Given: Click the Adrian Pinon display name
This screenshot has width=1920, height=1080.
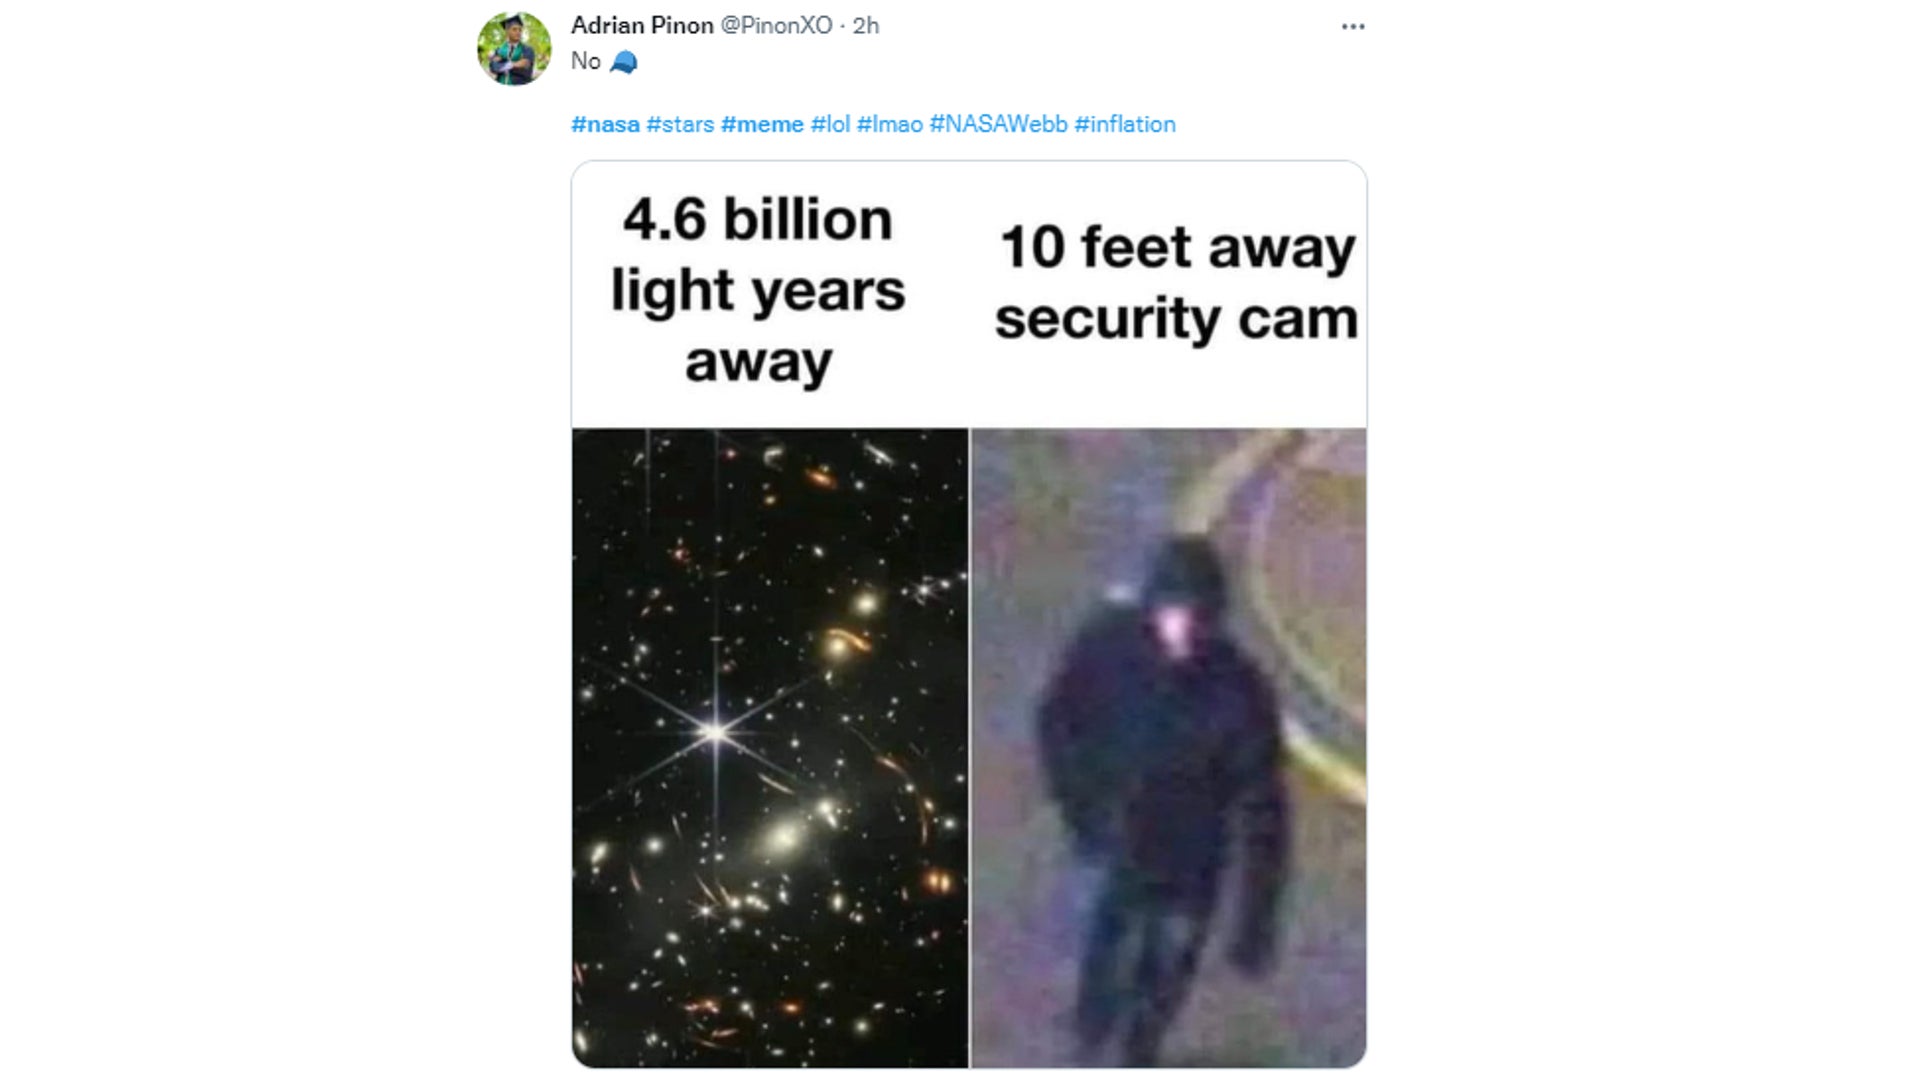Looking at the screenshot, I should 642,25.
